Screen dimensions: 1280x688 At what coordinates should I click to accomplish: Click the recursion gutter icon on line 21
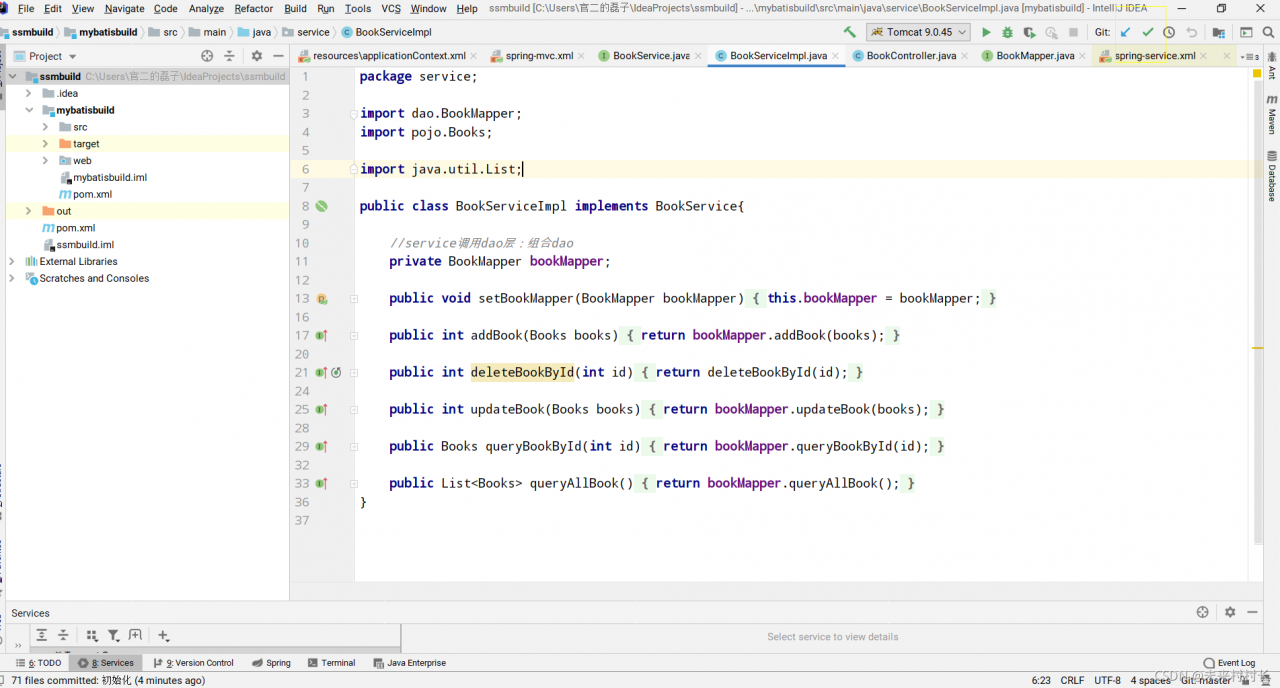click(x=336, y=372)
